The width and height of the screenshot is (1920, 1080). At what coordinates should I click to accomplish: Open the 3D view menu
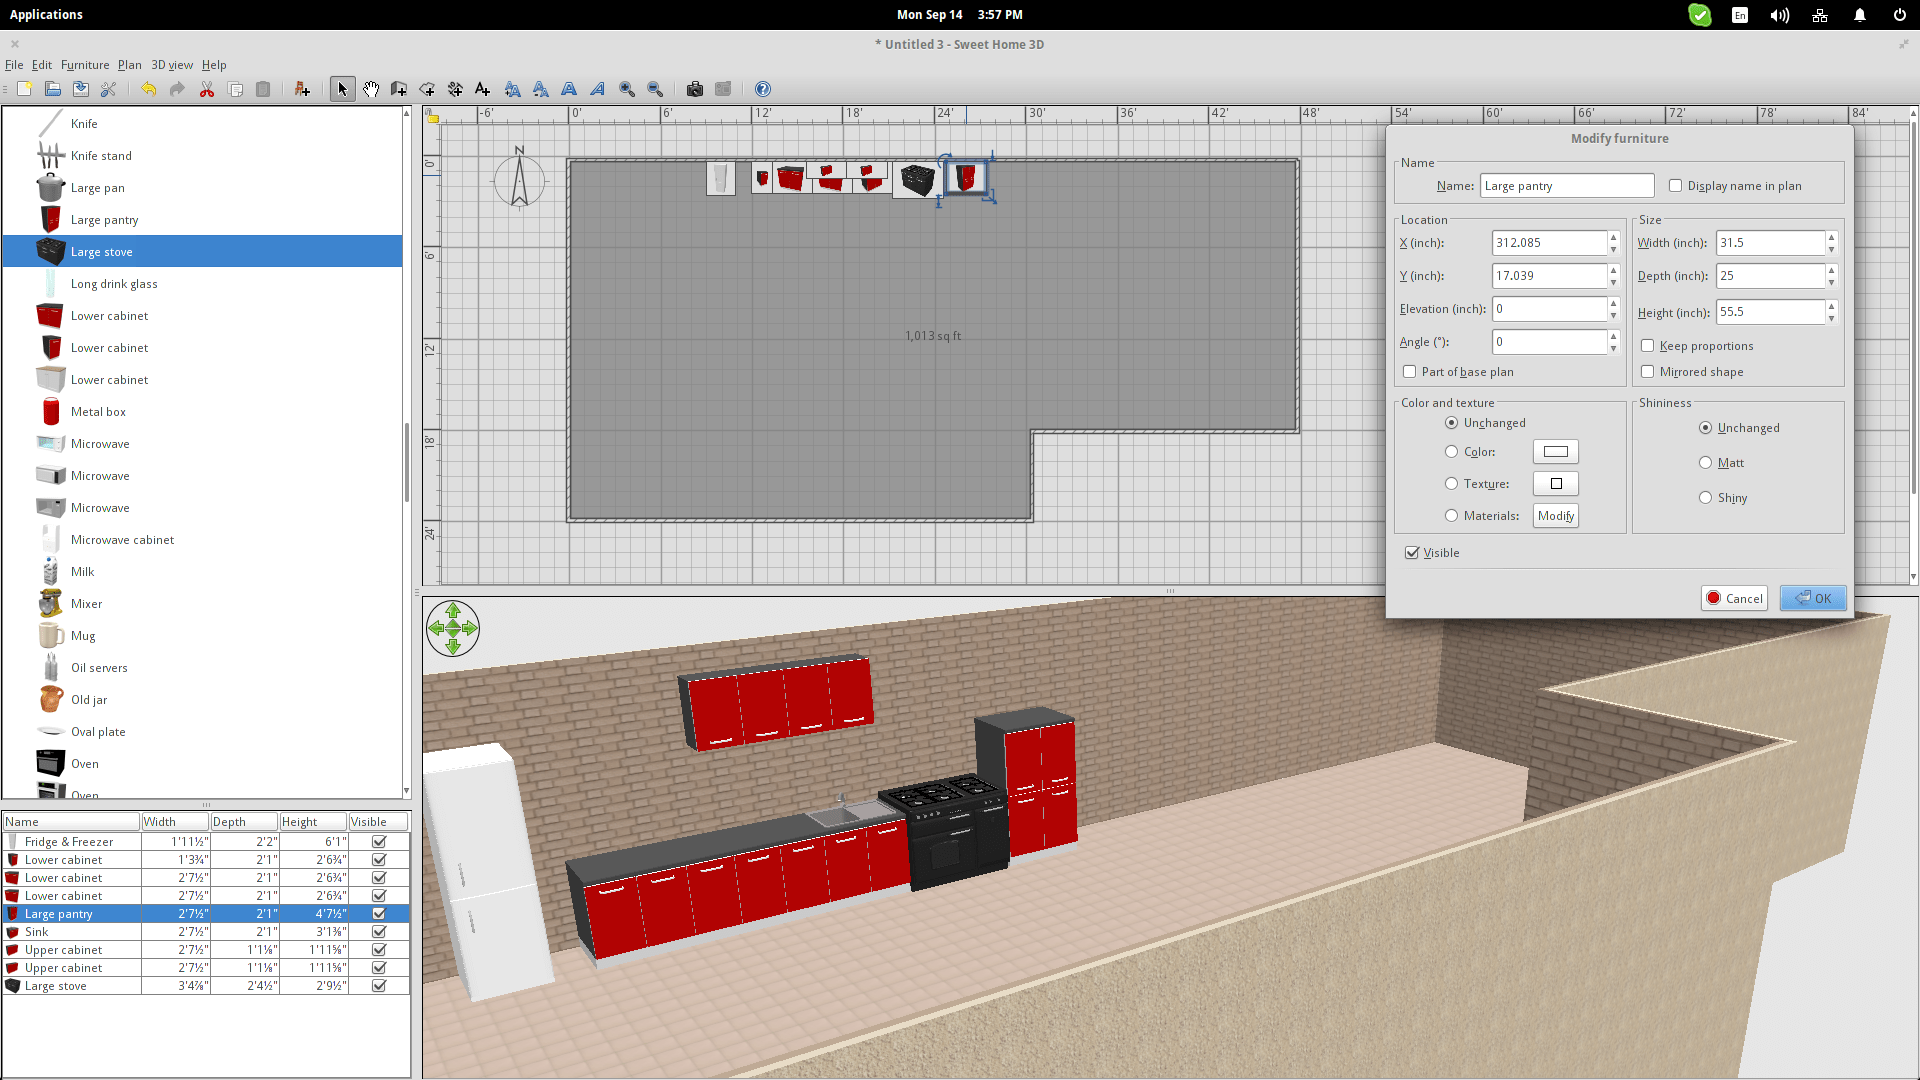pyautogui.click(x=172, y=65)
